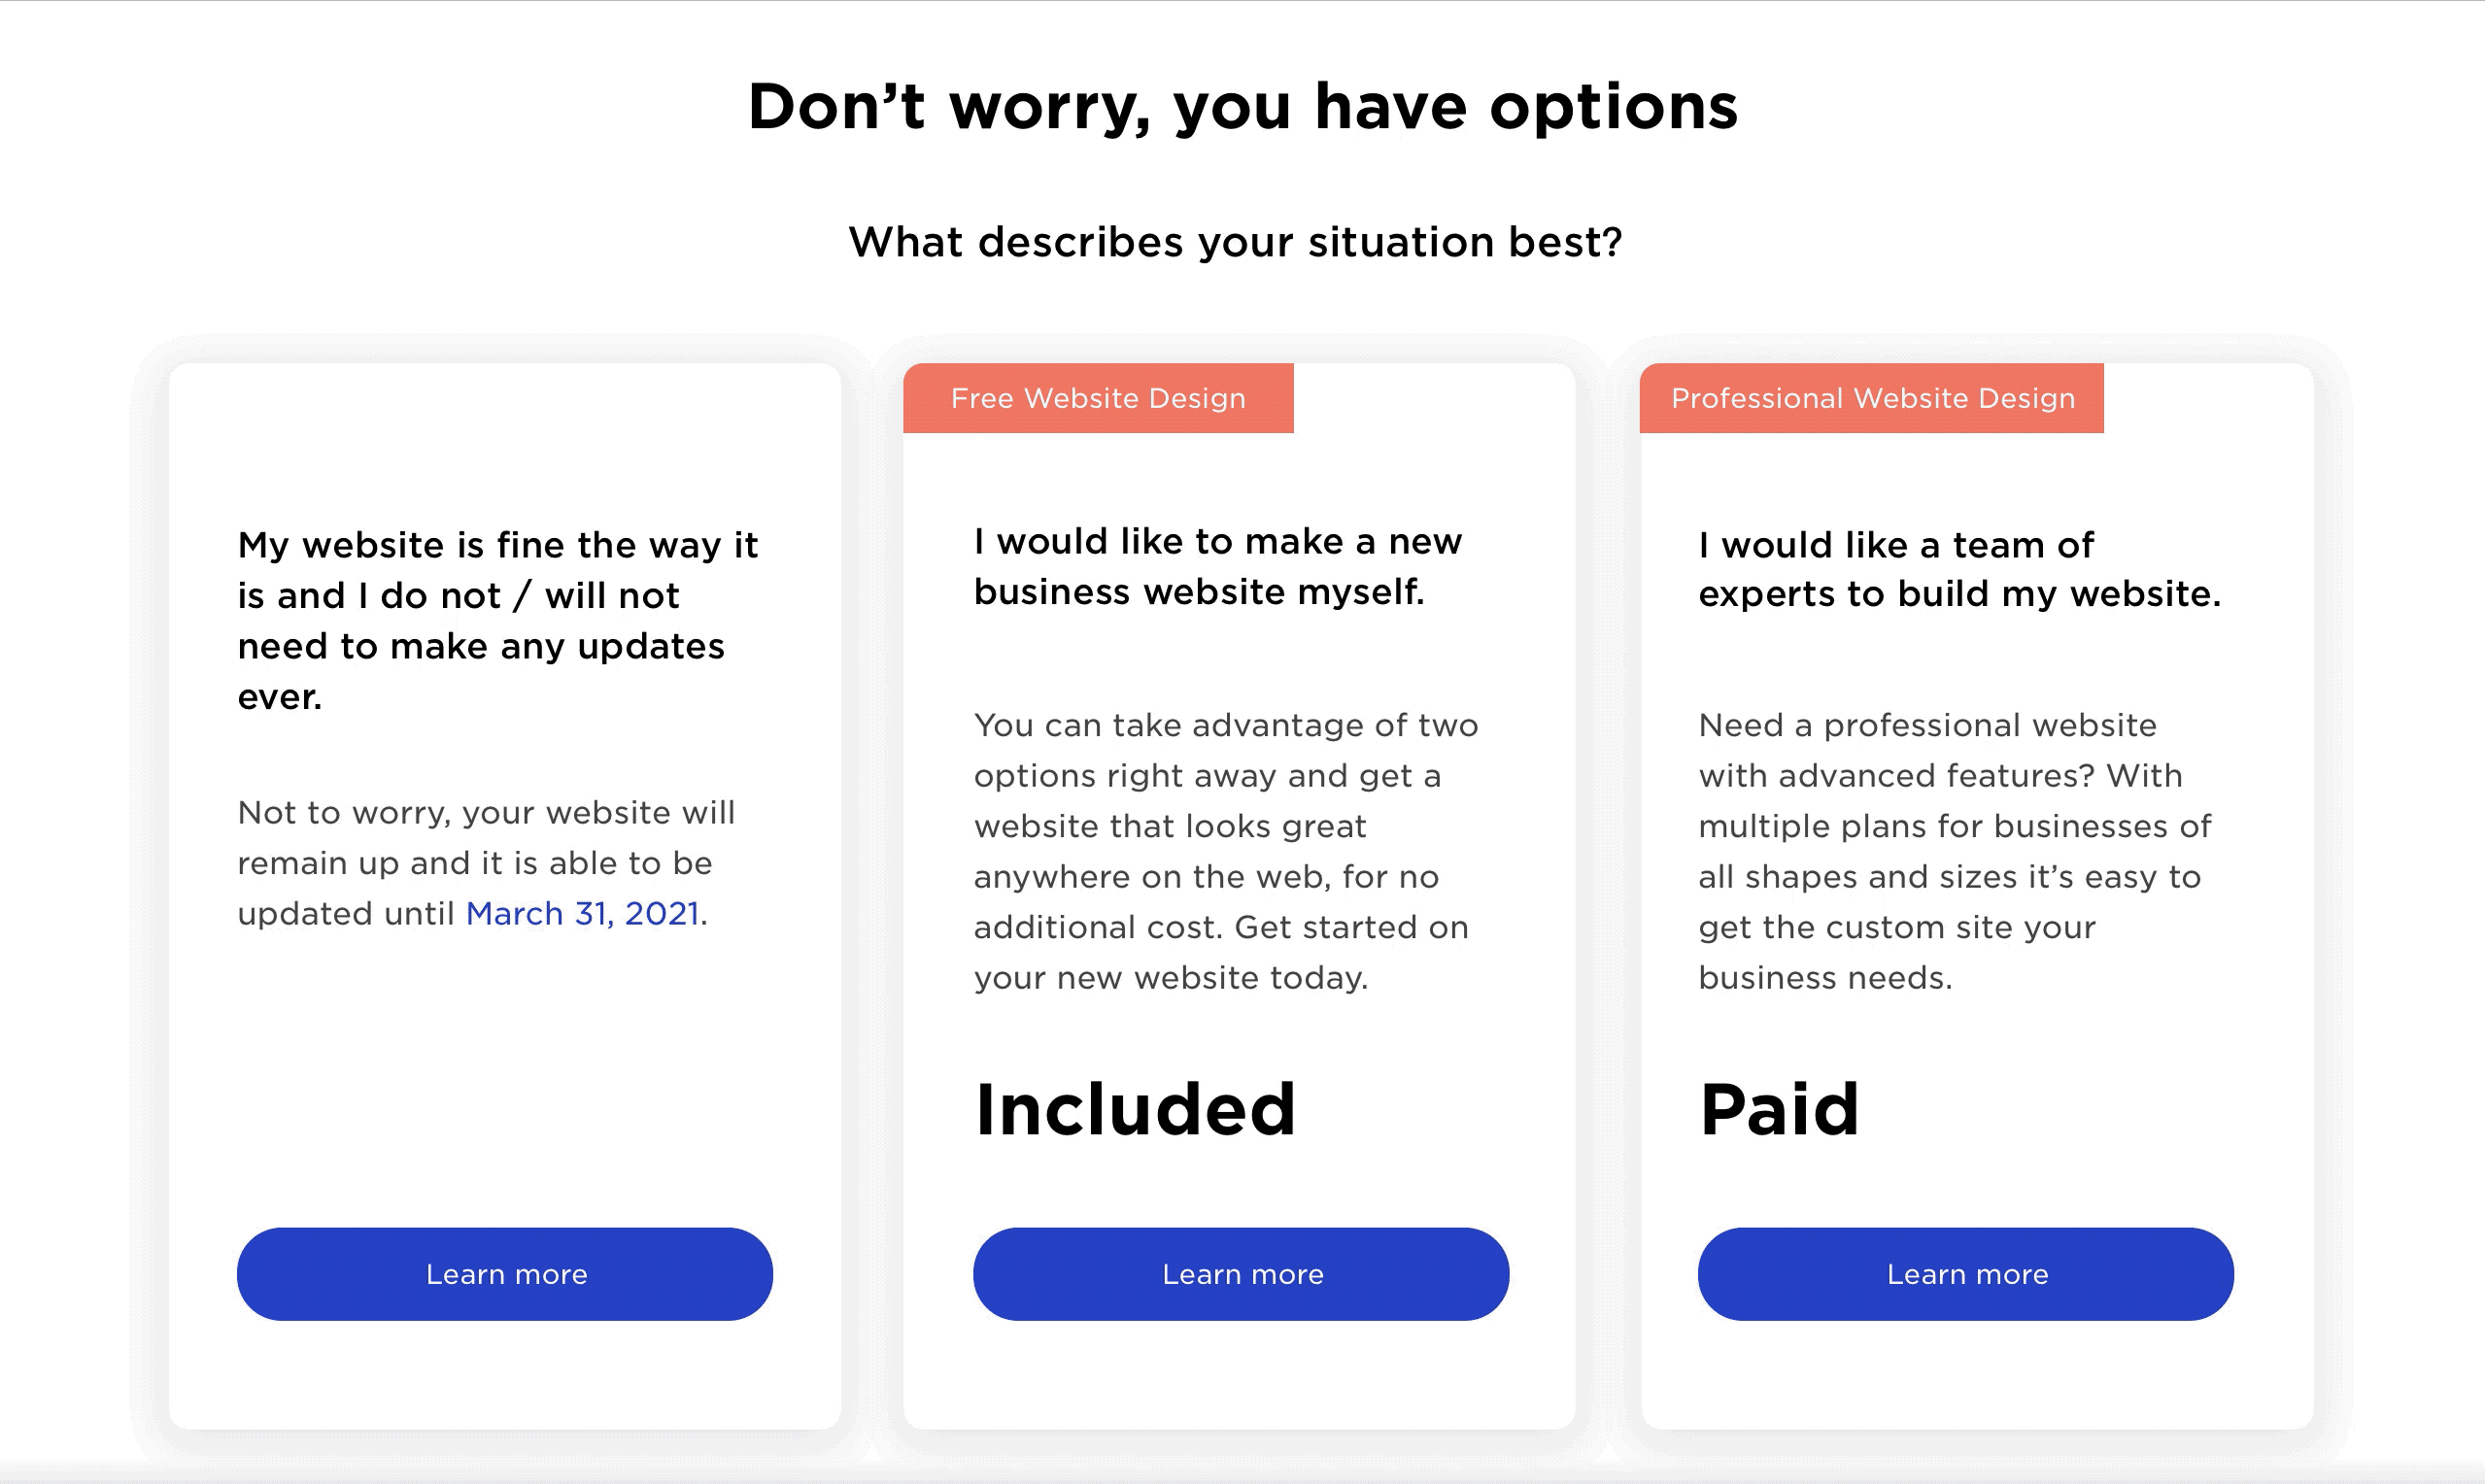Click the 'Need a professional website' description paragraph
Viewport: 2485px width, 1484px height.
[x=1954, y=850]
